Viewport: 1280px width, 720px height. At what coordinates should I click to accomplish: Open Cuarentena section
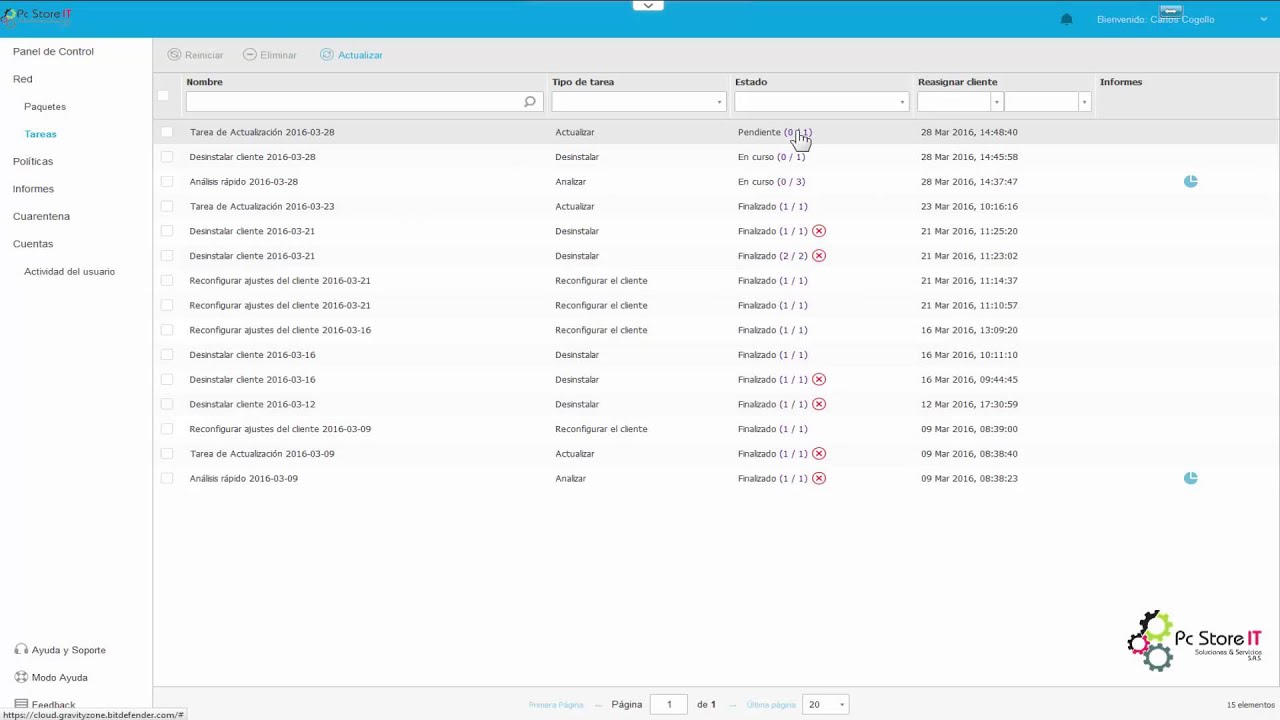coord(41,216)
